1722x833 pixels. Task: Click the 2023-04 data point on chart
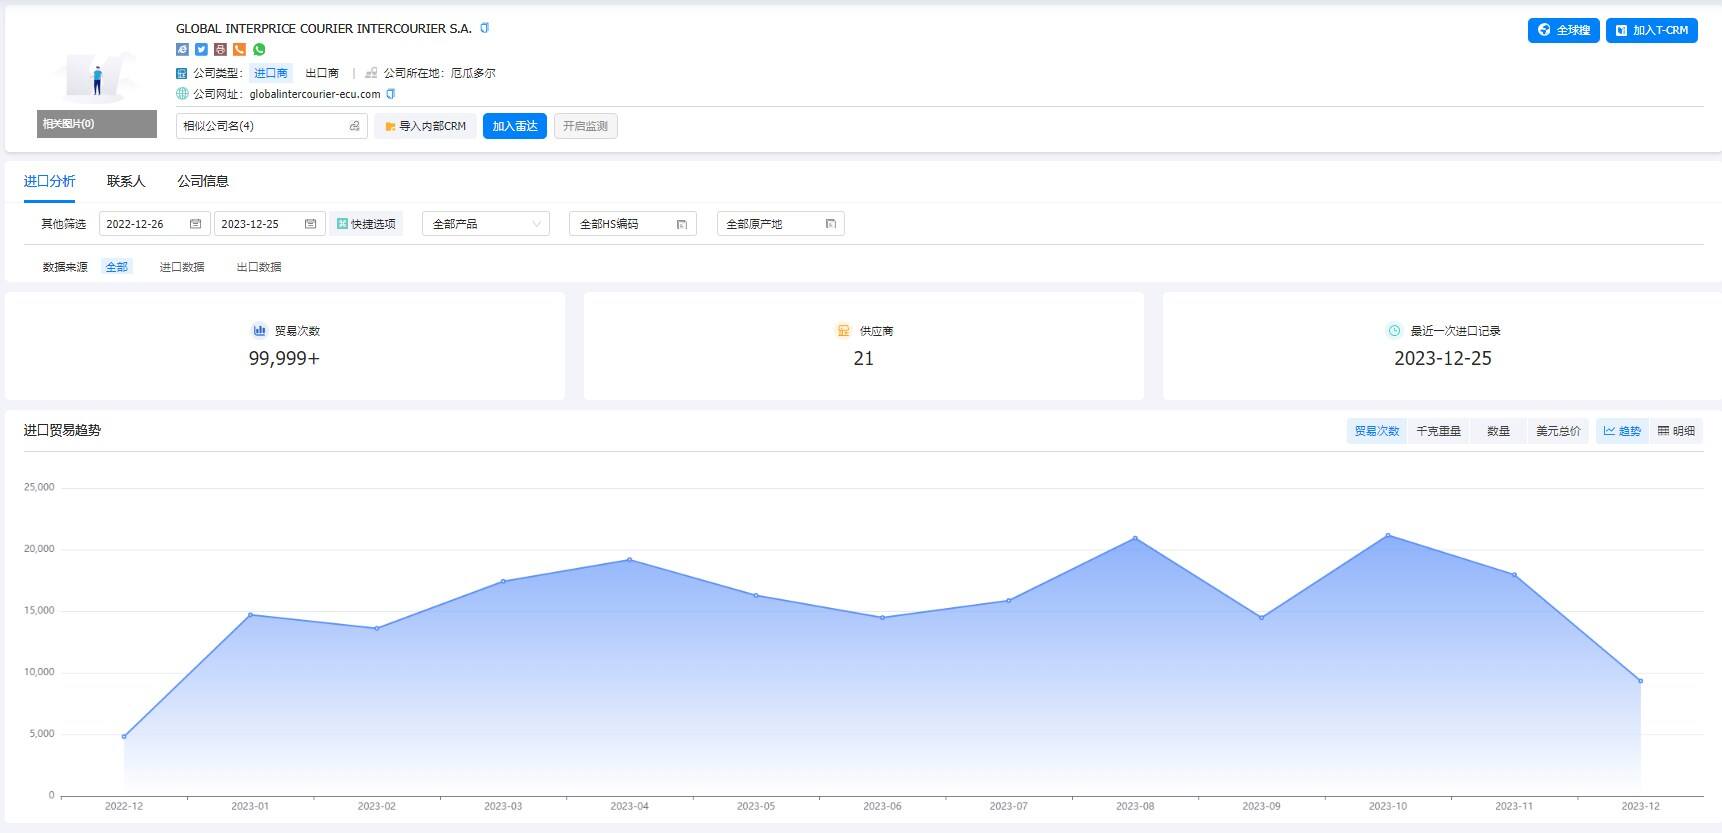[629, 559]
